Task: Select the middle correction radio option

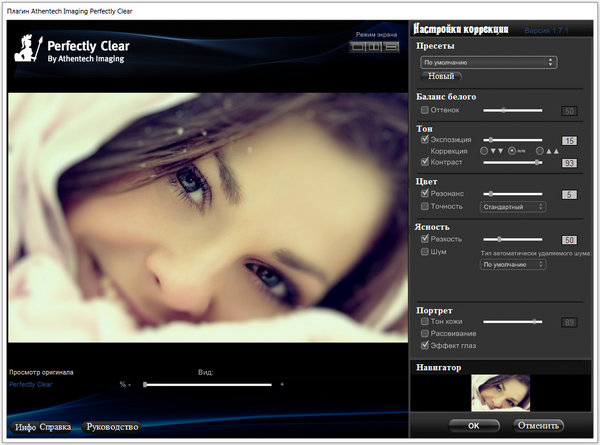Action: click(x=512, y=150)
